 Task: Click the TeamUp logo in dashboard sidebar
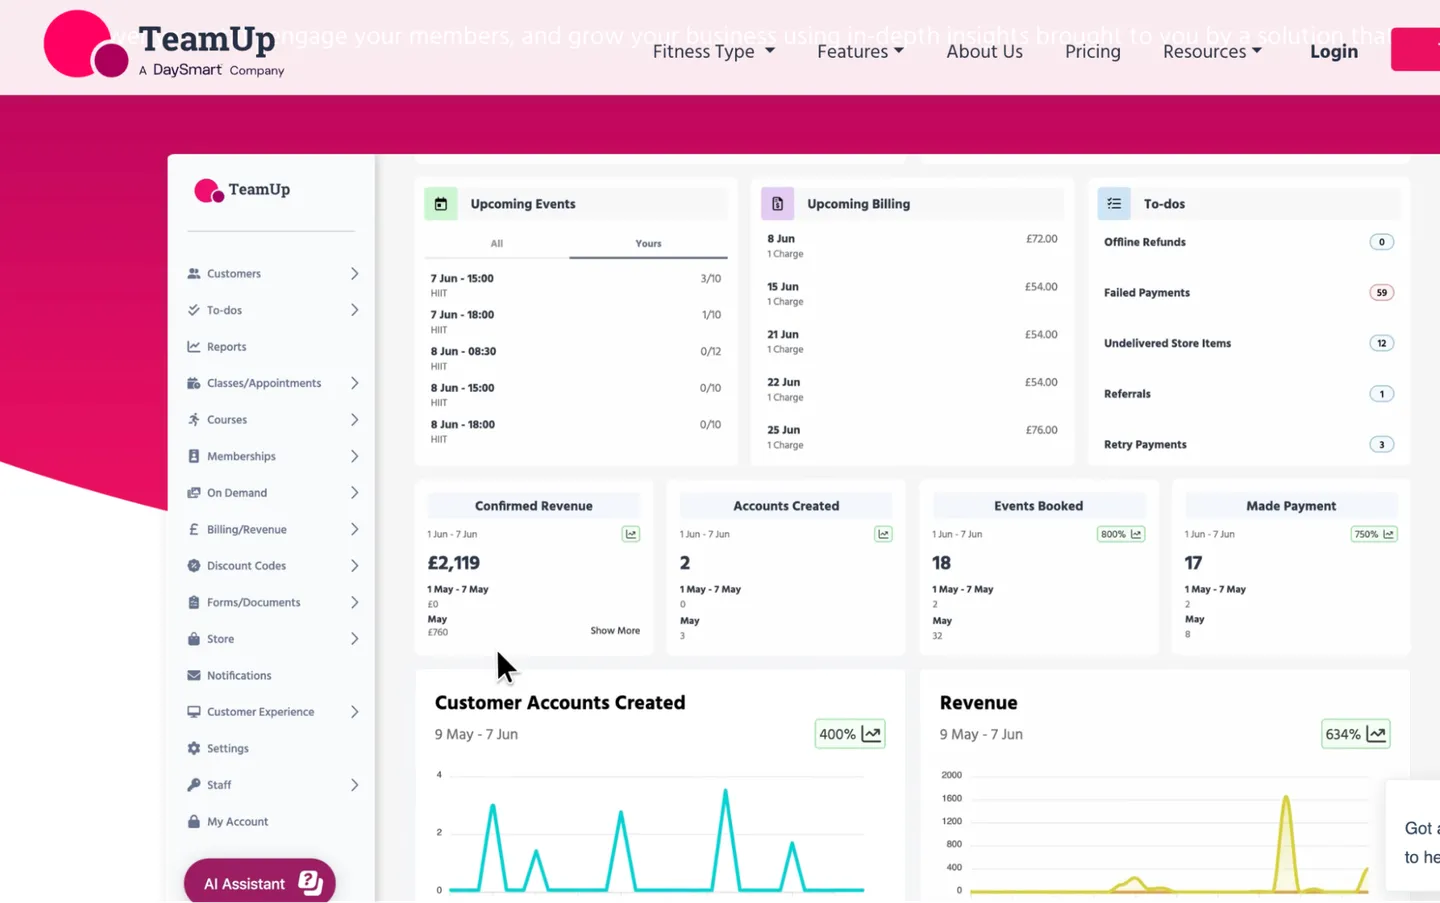coord(242,190)
